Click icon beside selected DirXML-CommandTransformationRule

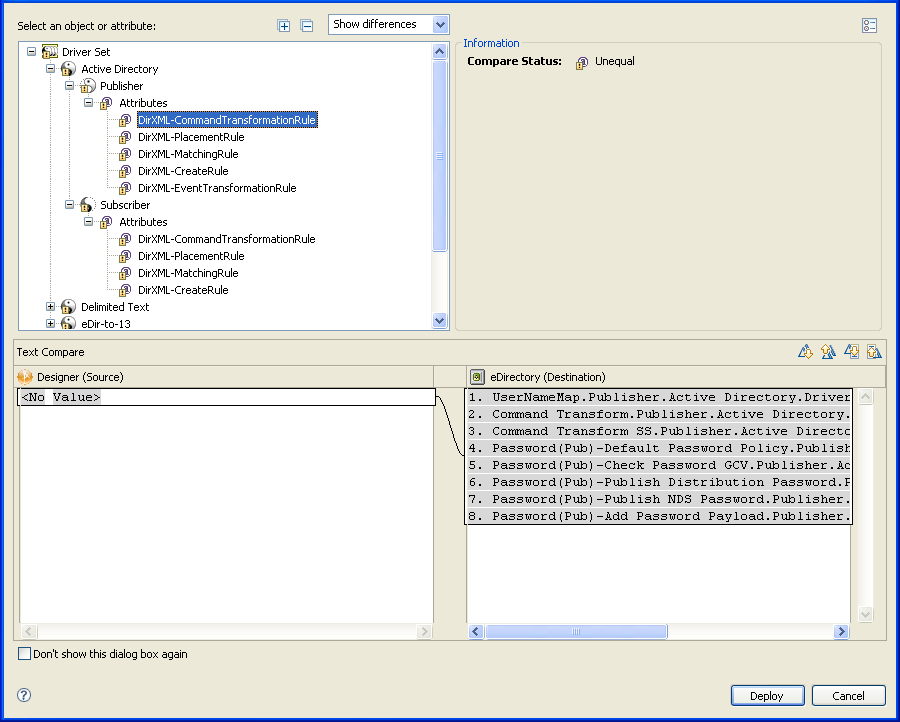pyautogui.click(x=125, y=121)
